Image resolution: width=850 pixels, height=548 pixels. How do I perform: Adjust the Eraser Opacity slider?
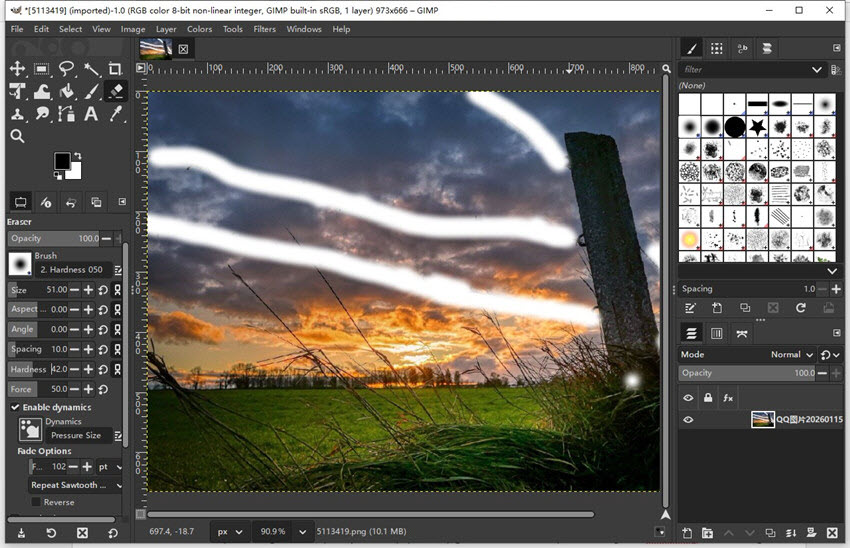[53, 238]
